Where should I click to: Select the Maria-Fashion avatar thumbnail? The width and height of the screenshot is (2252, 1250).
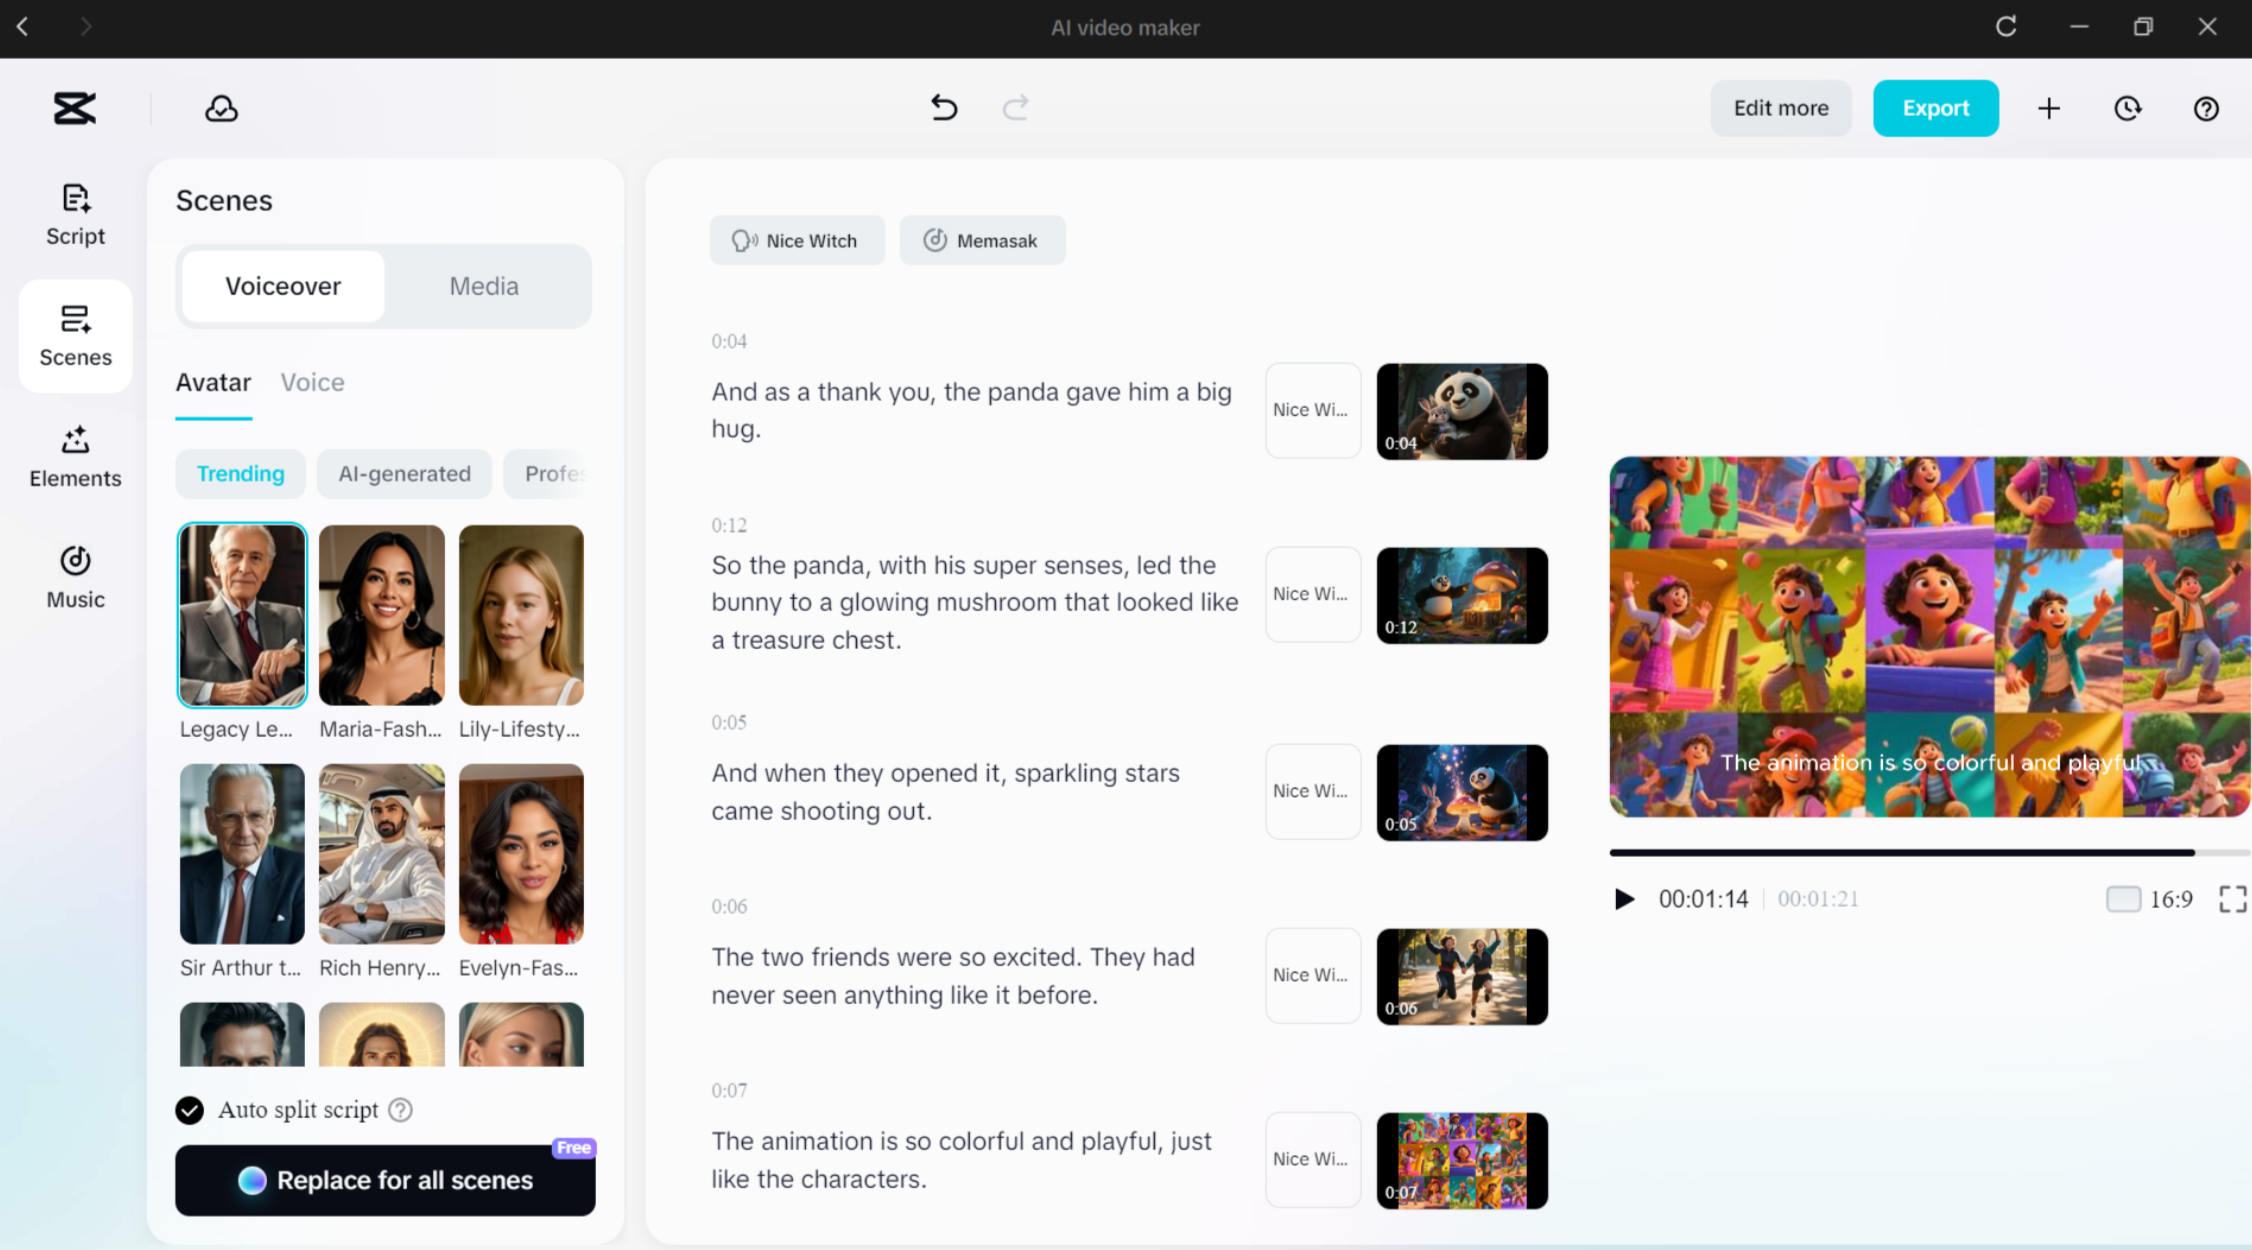[x=381, y=614]
